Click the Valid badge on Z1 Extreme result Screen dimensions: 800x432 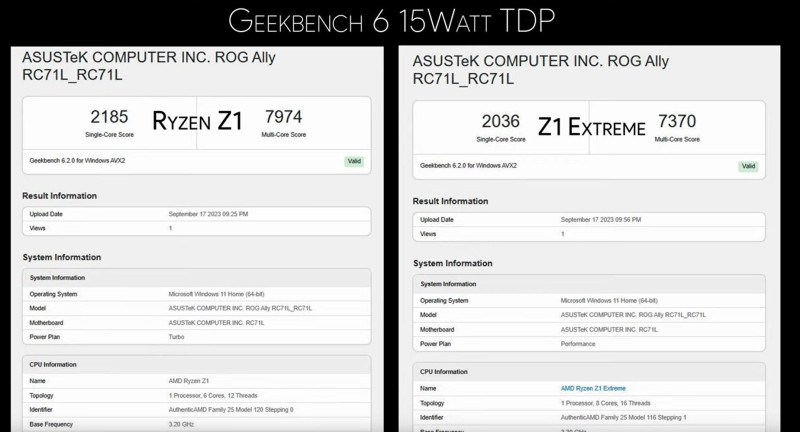(749, 166)
